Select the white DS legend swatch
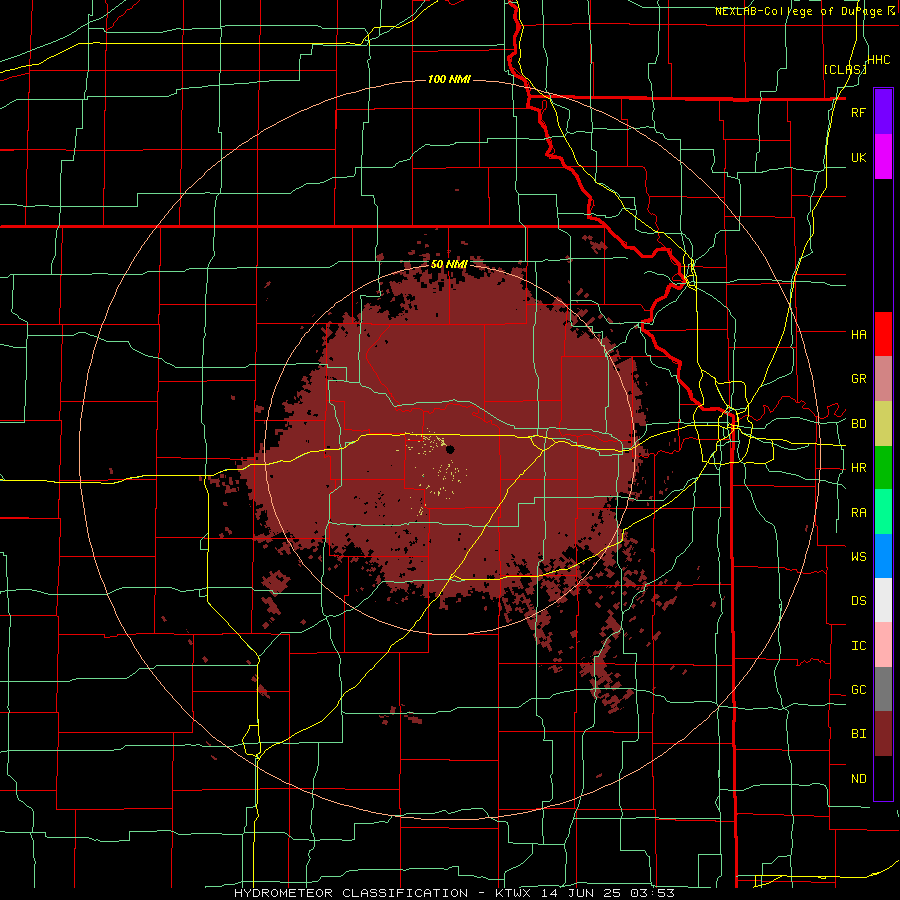This screenshot has width=900, height=900. [883, 600]
